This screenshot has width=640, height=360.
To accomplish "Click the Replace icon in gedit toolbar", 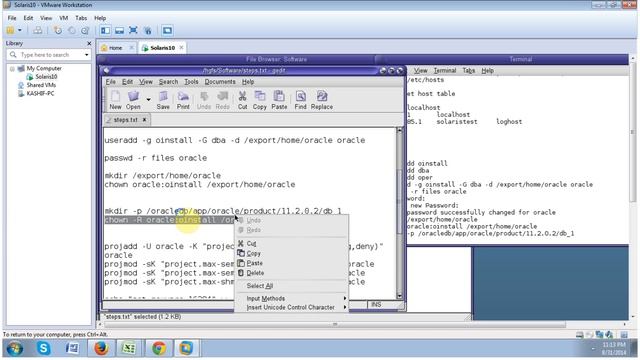I will 322,100.
